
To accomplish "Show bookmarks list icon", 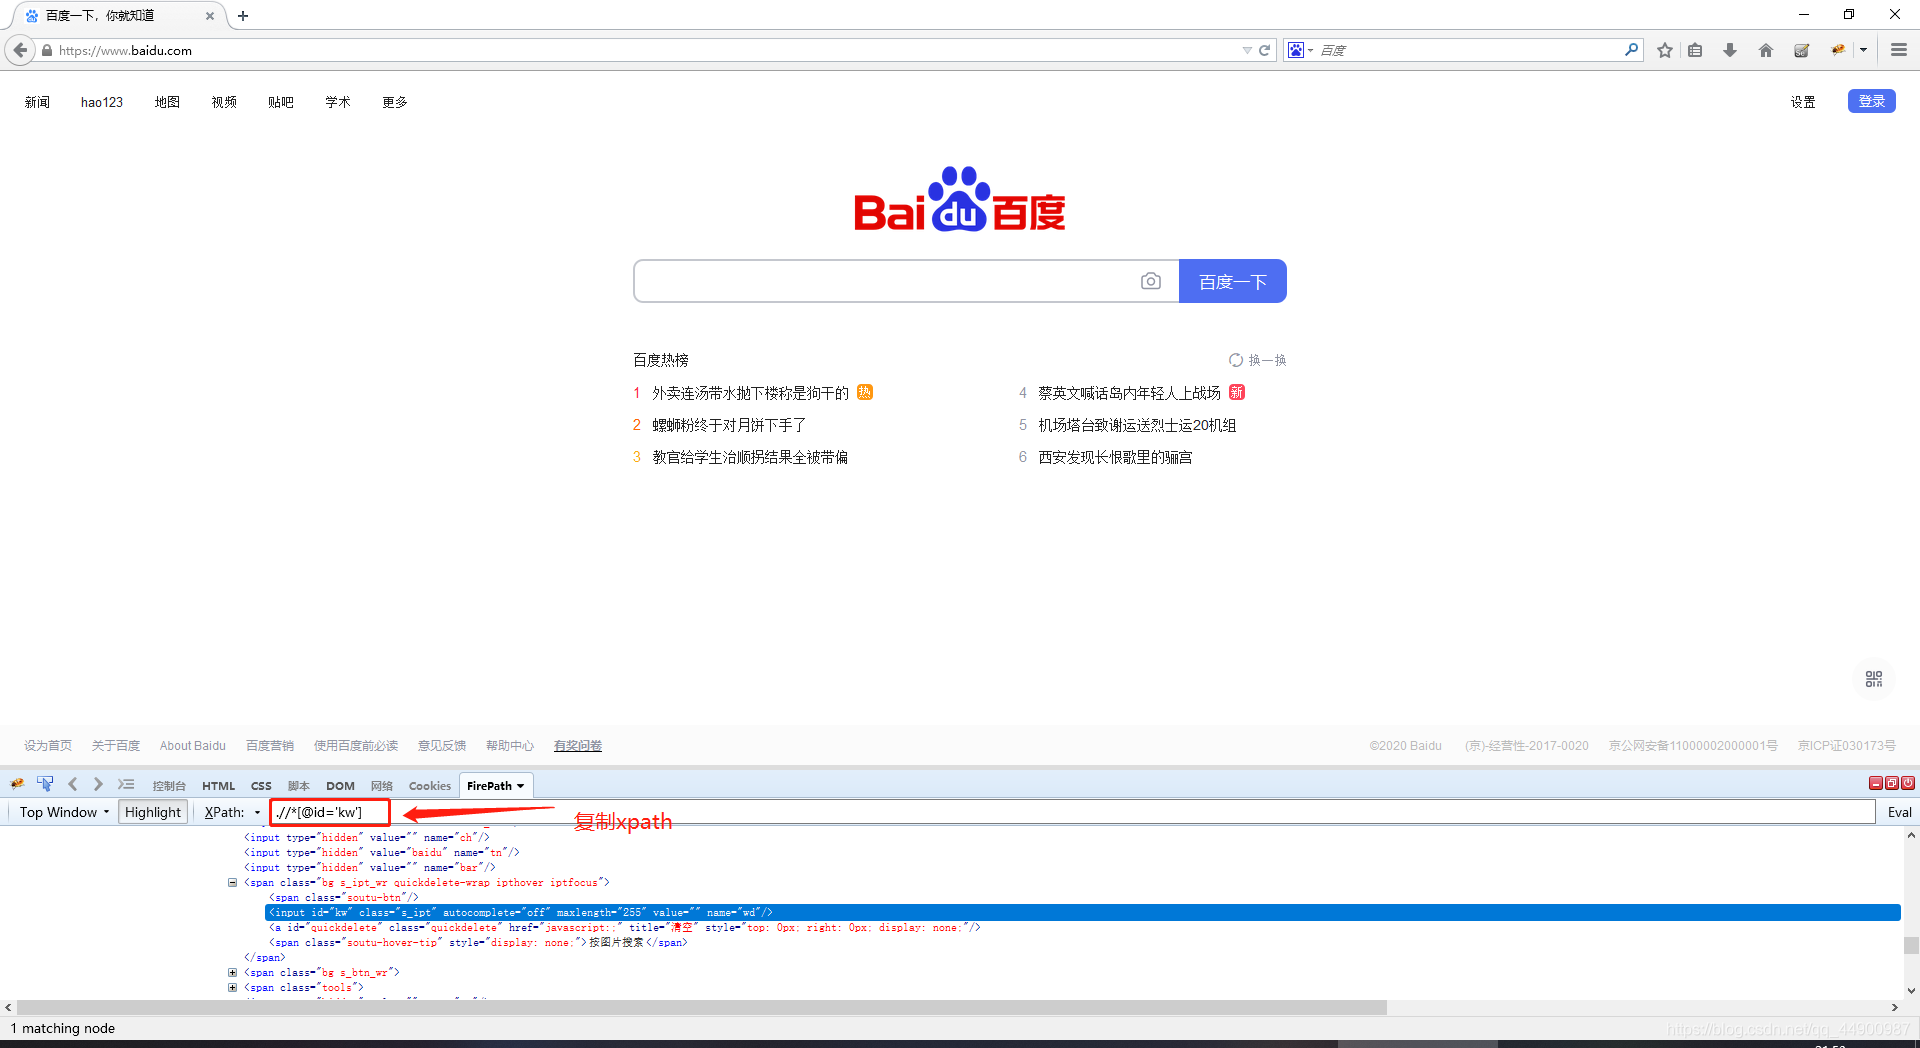I will pos(1695,50).
